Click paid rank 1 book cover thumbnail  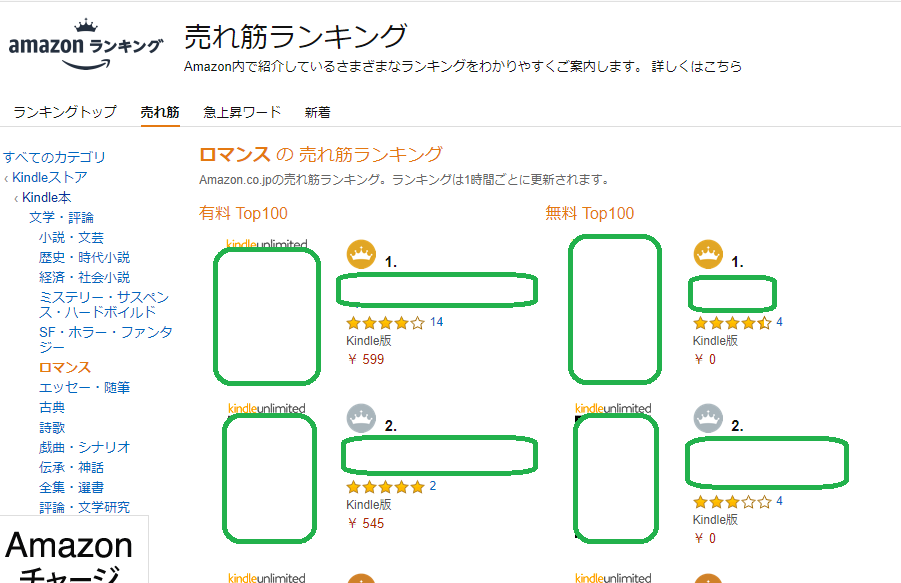point(268,316)
